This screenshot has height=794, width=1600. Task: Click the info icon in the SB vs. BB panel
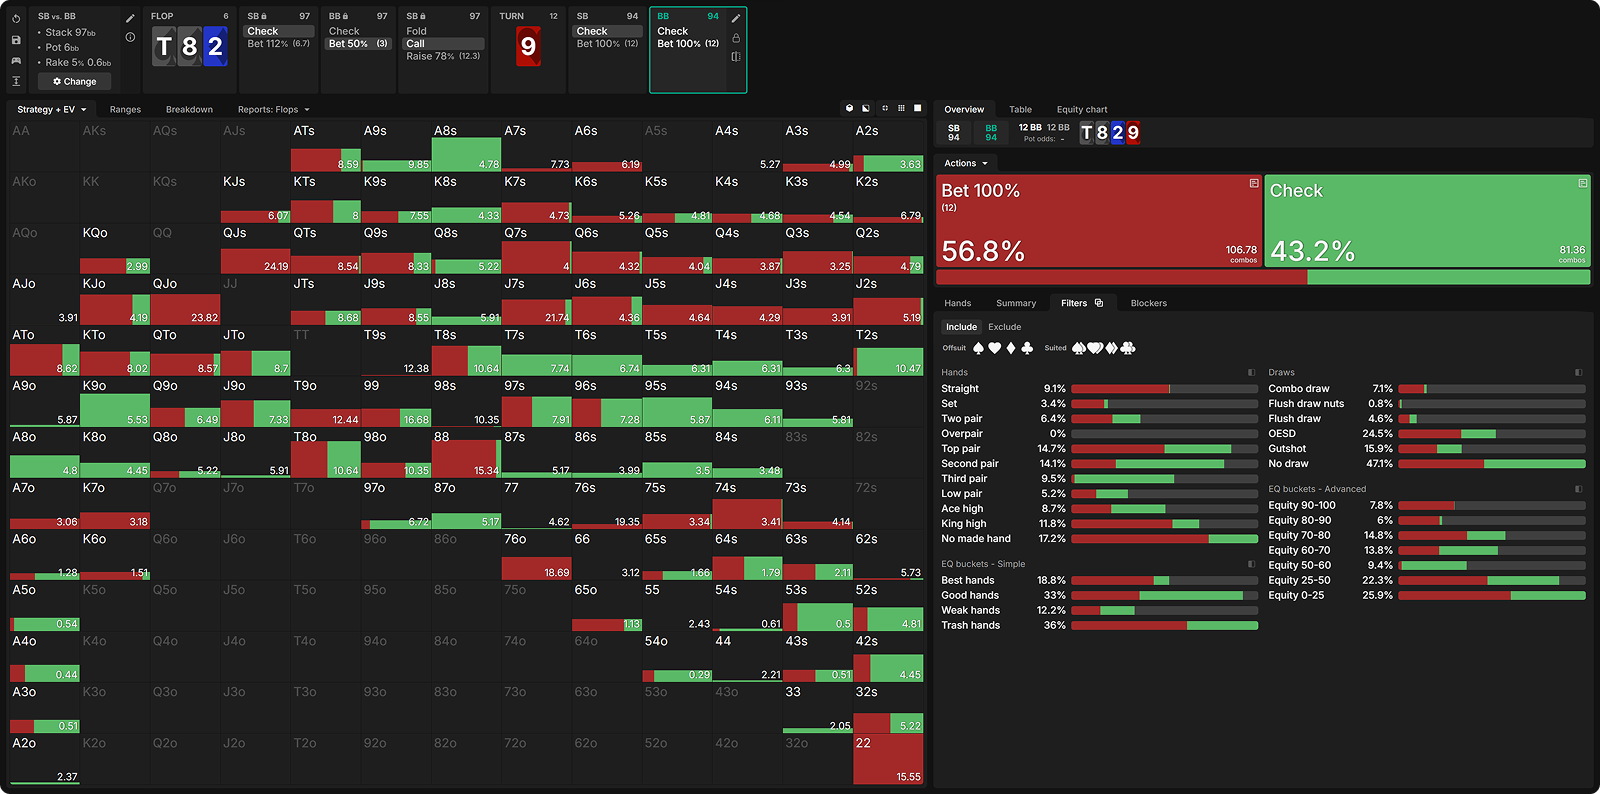(x=130, y=37)
